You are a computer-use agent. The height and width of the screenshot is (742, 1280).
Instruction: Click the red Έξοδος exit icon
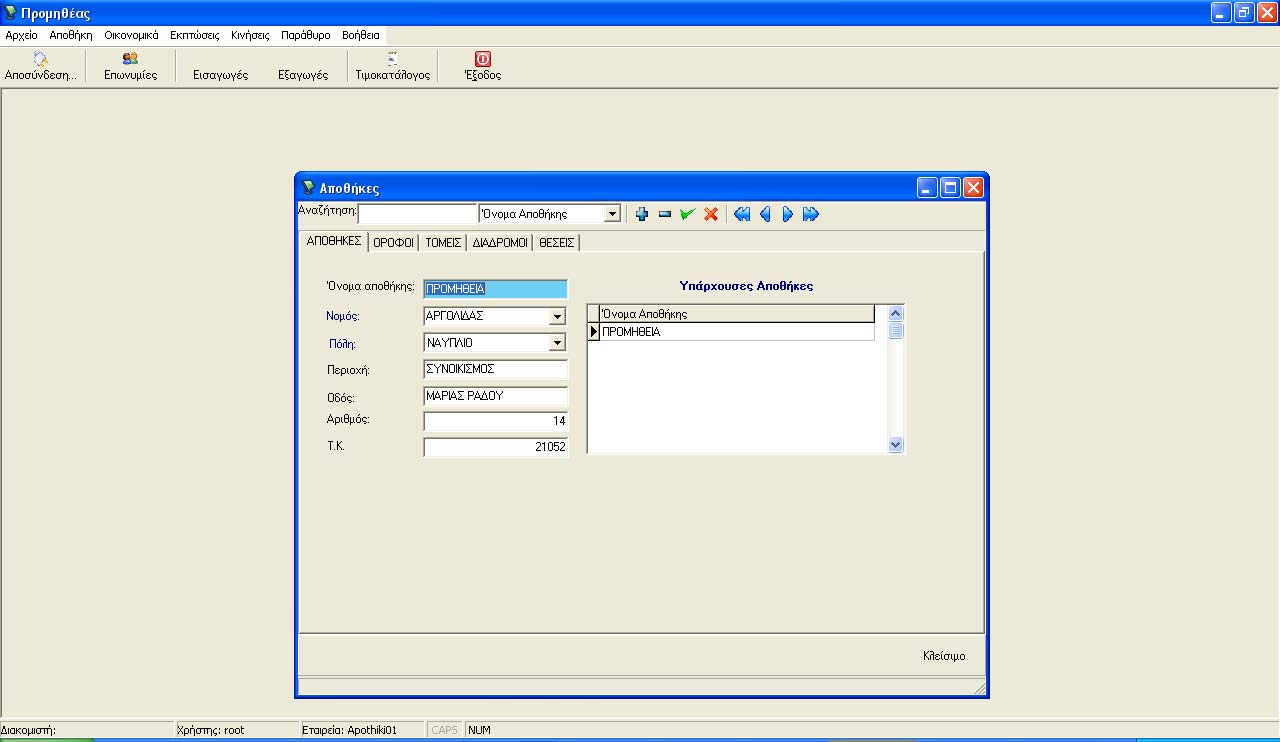point(482,59)
